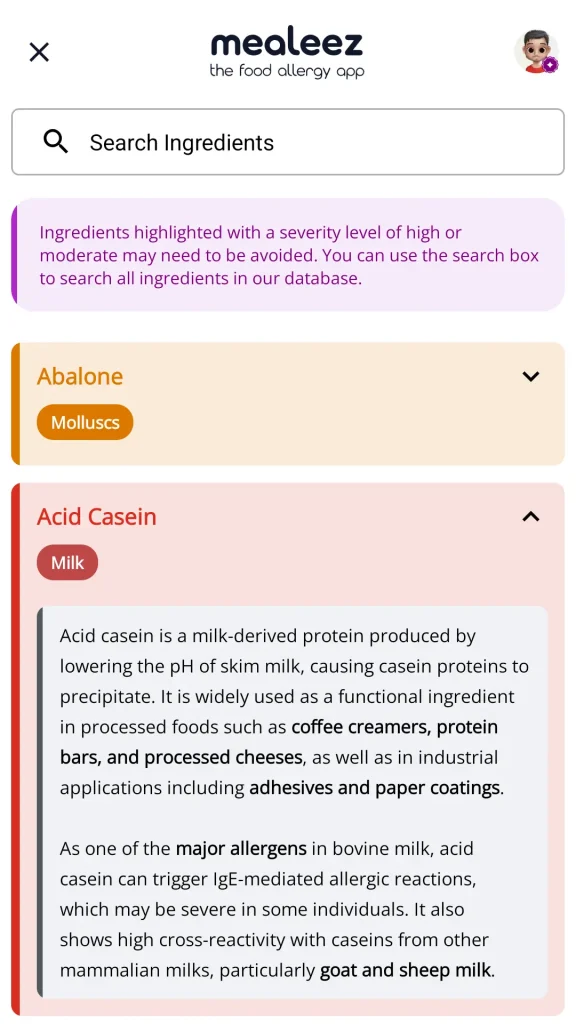Click the red severity bar on Acid Casein
The width and height of the screenshot is (576, 1024).
16,749
